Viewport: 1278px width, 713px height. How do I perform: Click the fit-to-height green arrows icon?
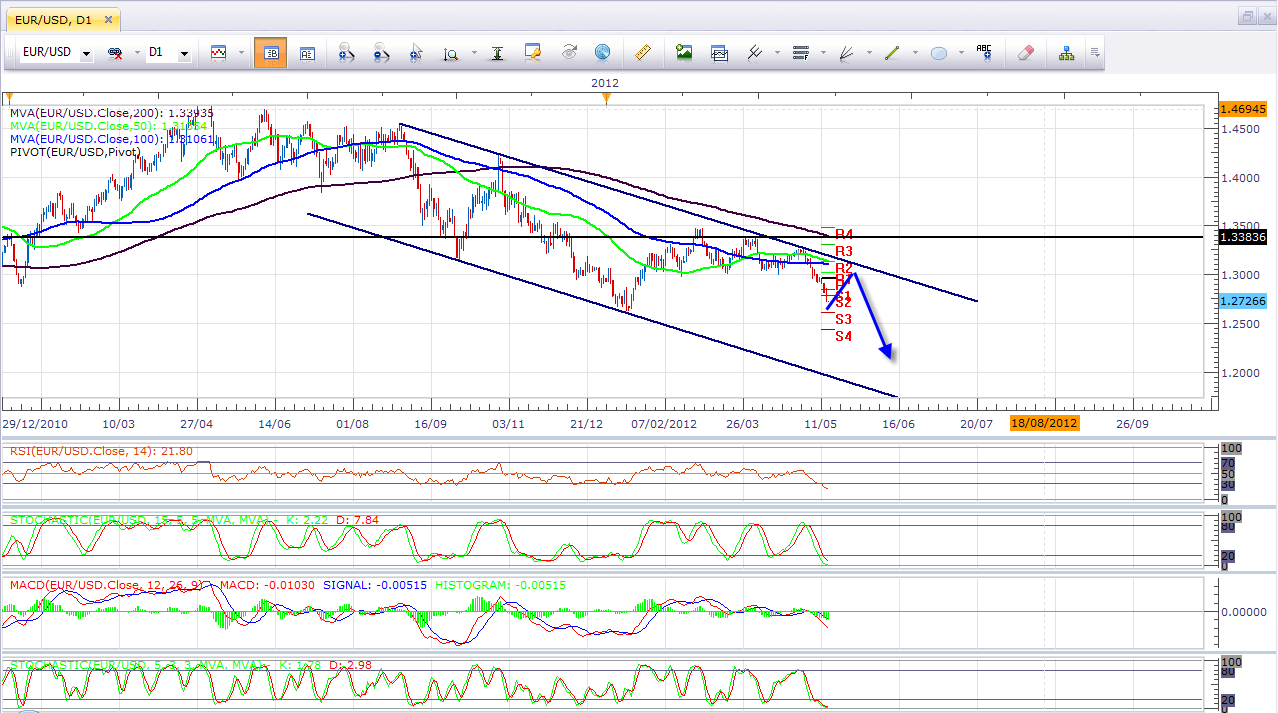(497, 53)
